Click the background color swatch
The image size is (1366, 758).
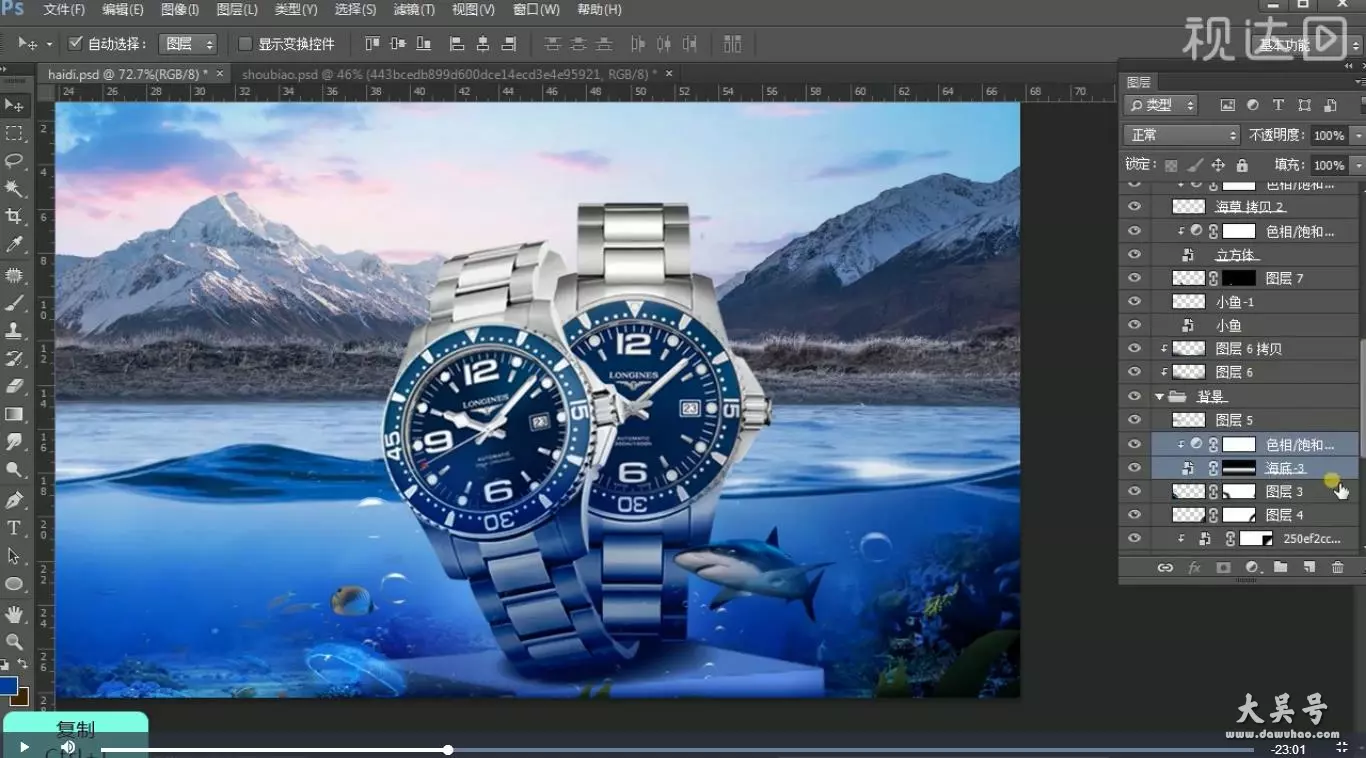click(x=21, y=697)
